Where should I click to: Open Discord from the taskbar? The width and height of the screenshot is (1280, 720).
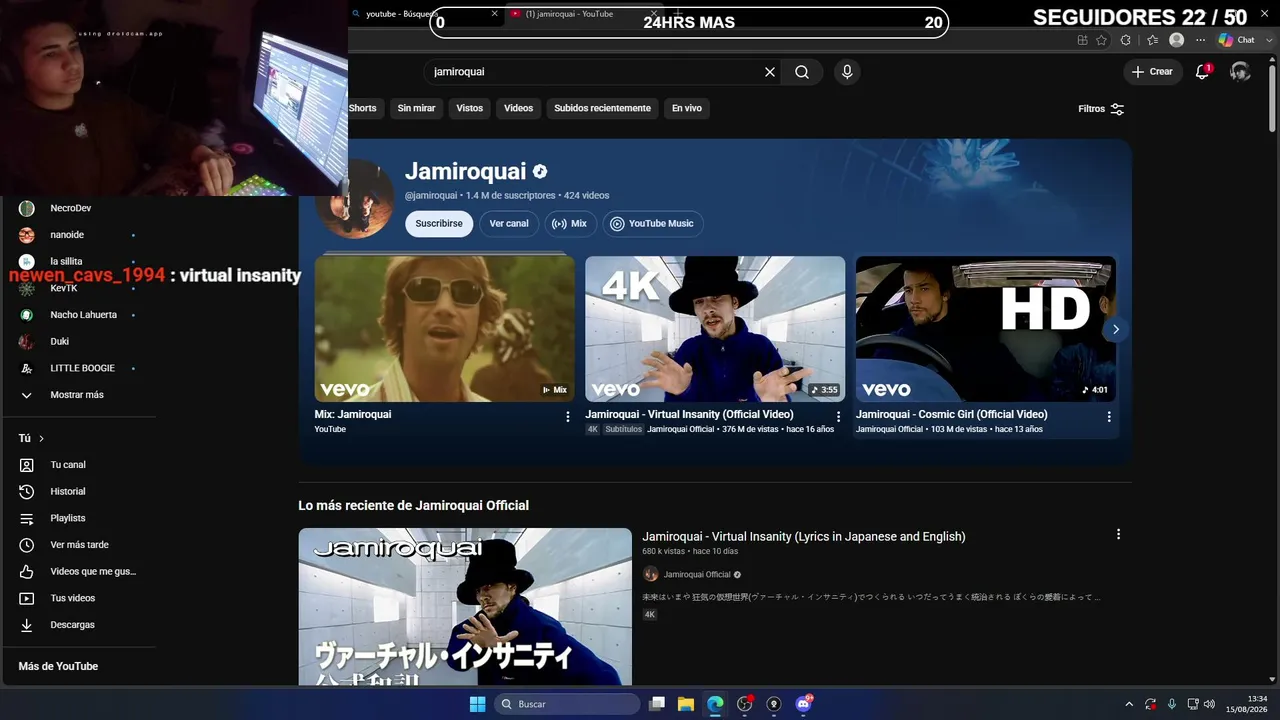[803, 704]
